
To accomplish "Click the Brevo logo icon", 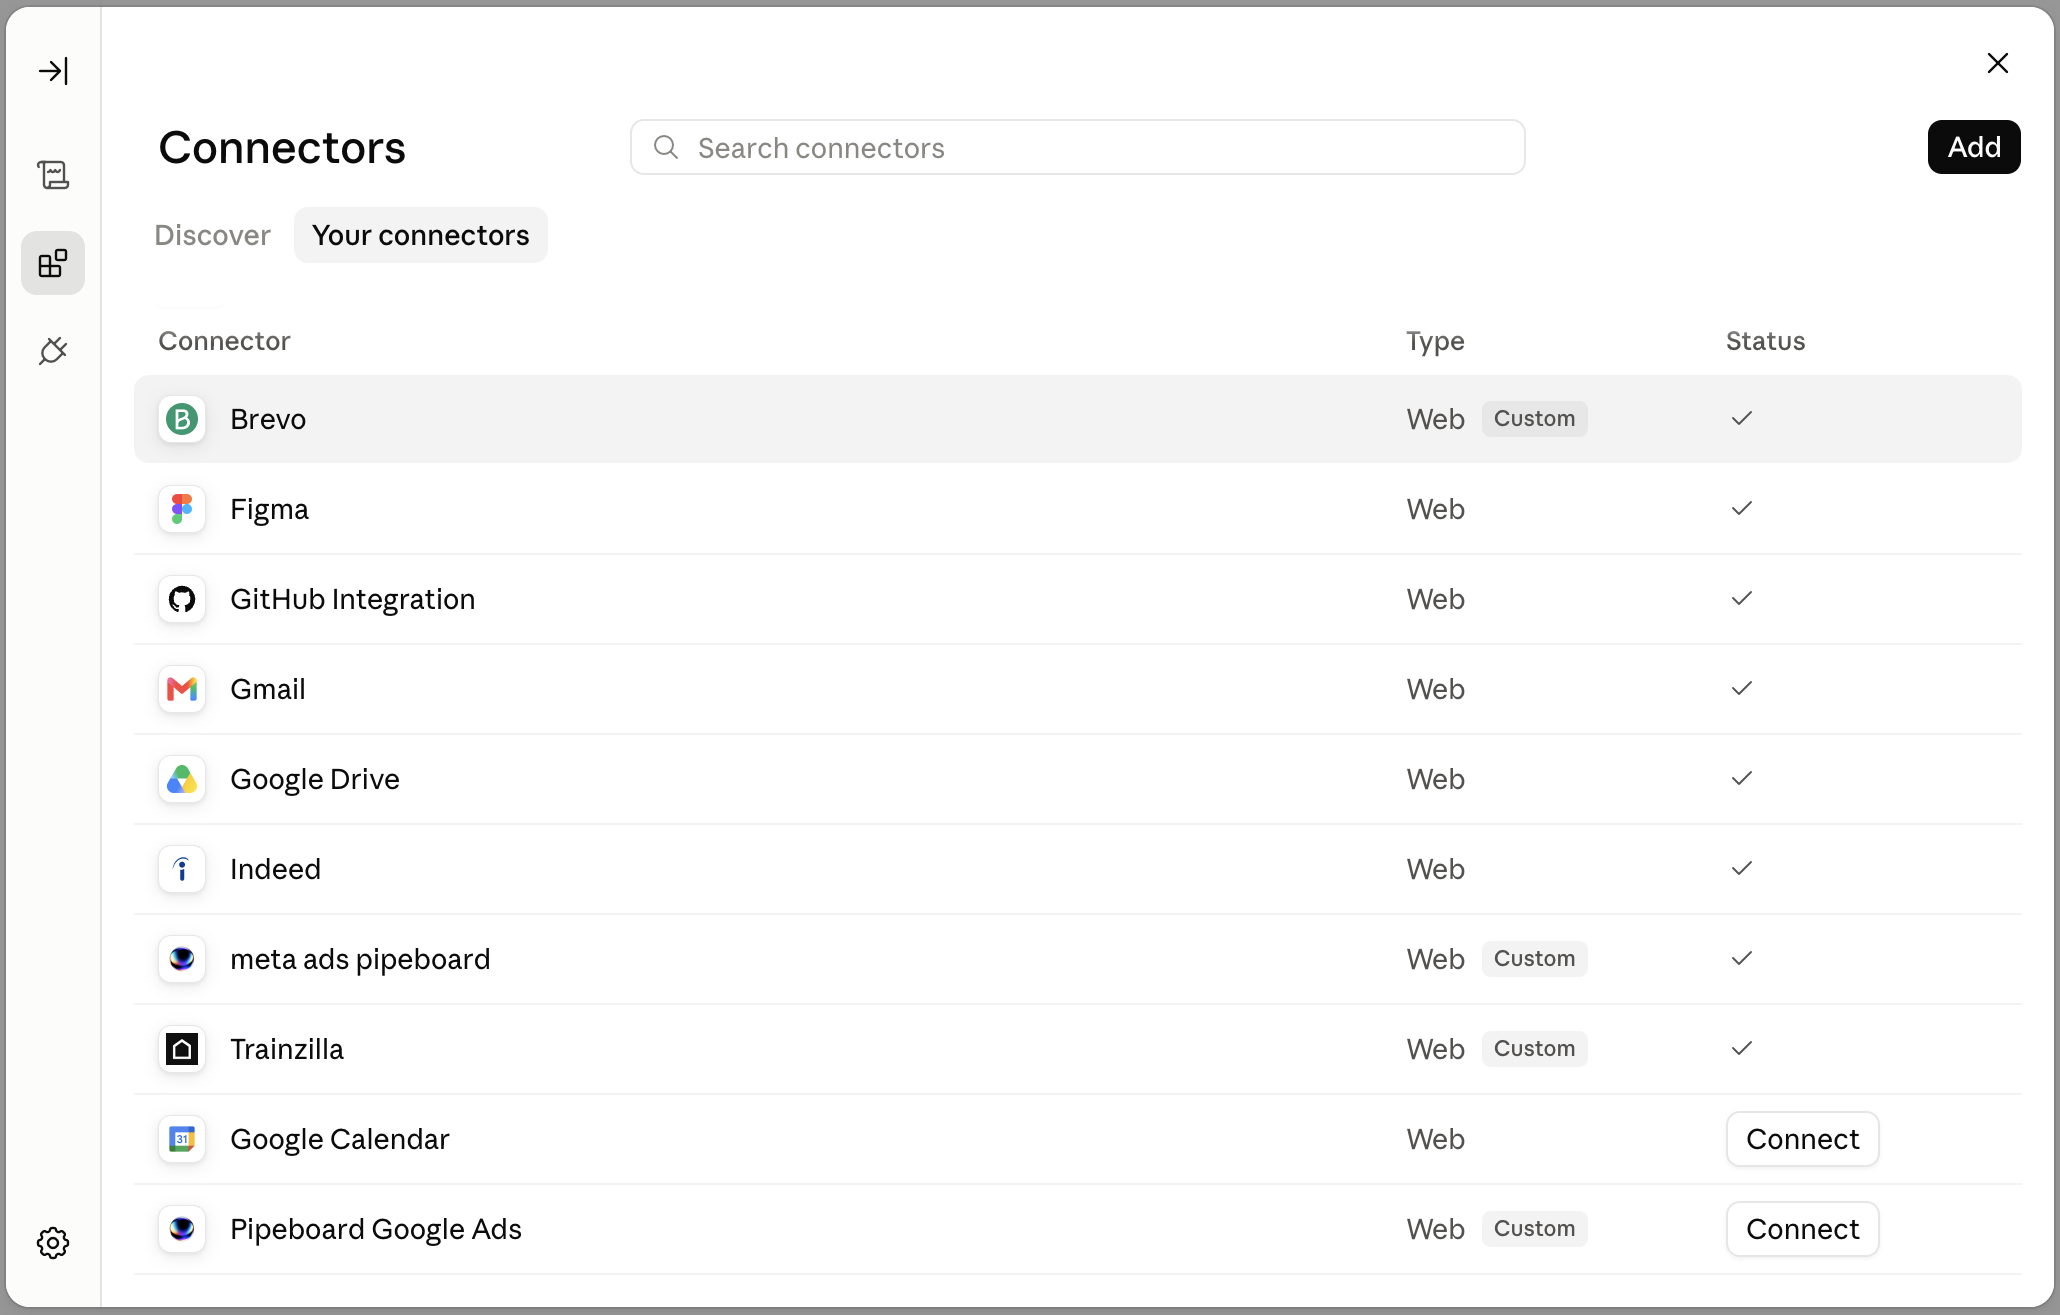I will 182,419.
